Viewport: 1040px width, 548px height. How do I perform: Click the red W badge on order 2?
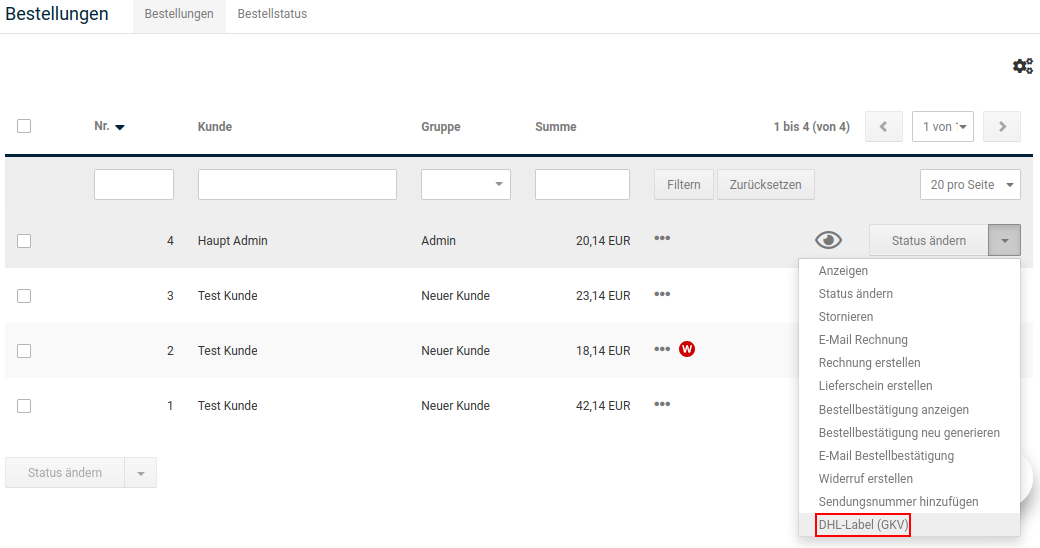687,349
